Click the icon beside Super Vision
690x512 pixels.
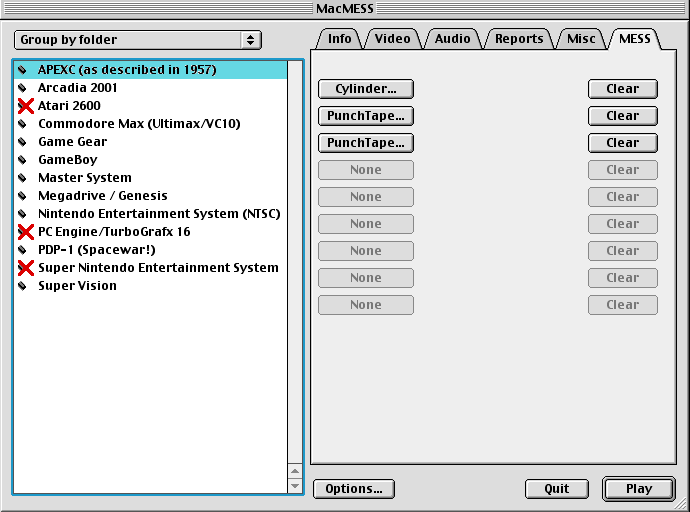22,286
